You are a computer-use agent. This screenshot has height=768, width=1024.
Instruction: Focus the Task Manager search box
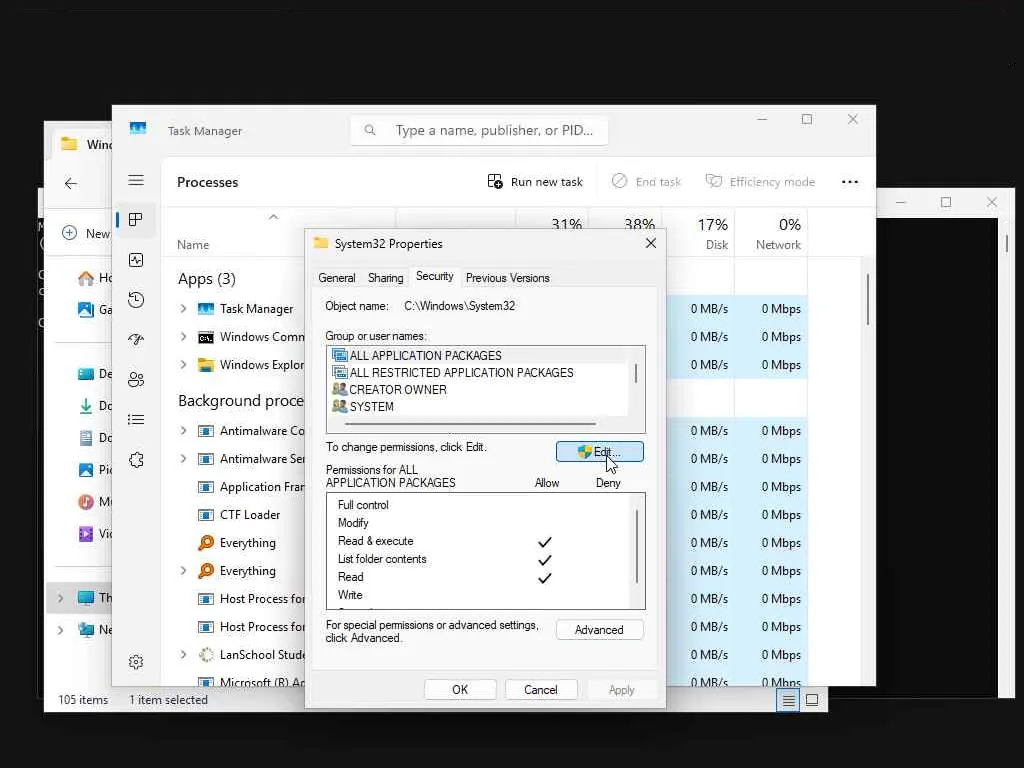[479, 131]
